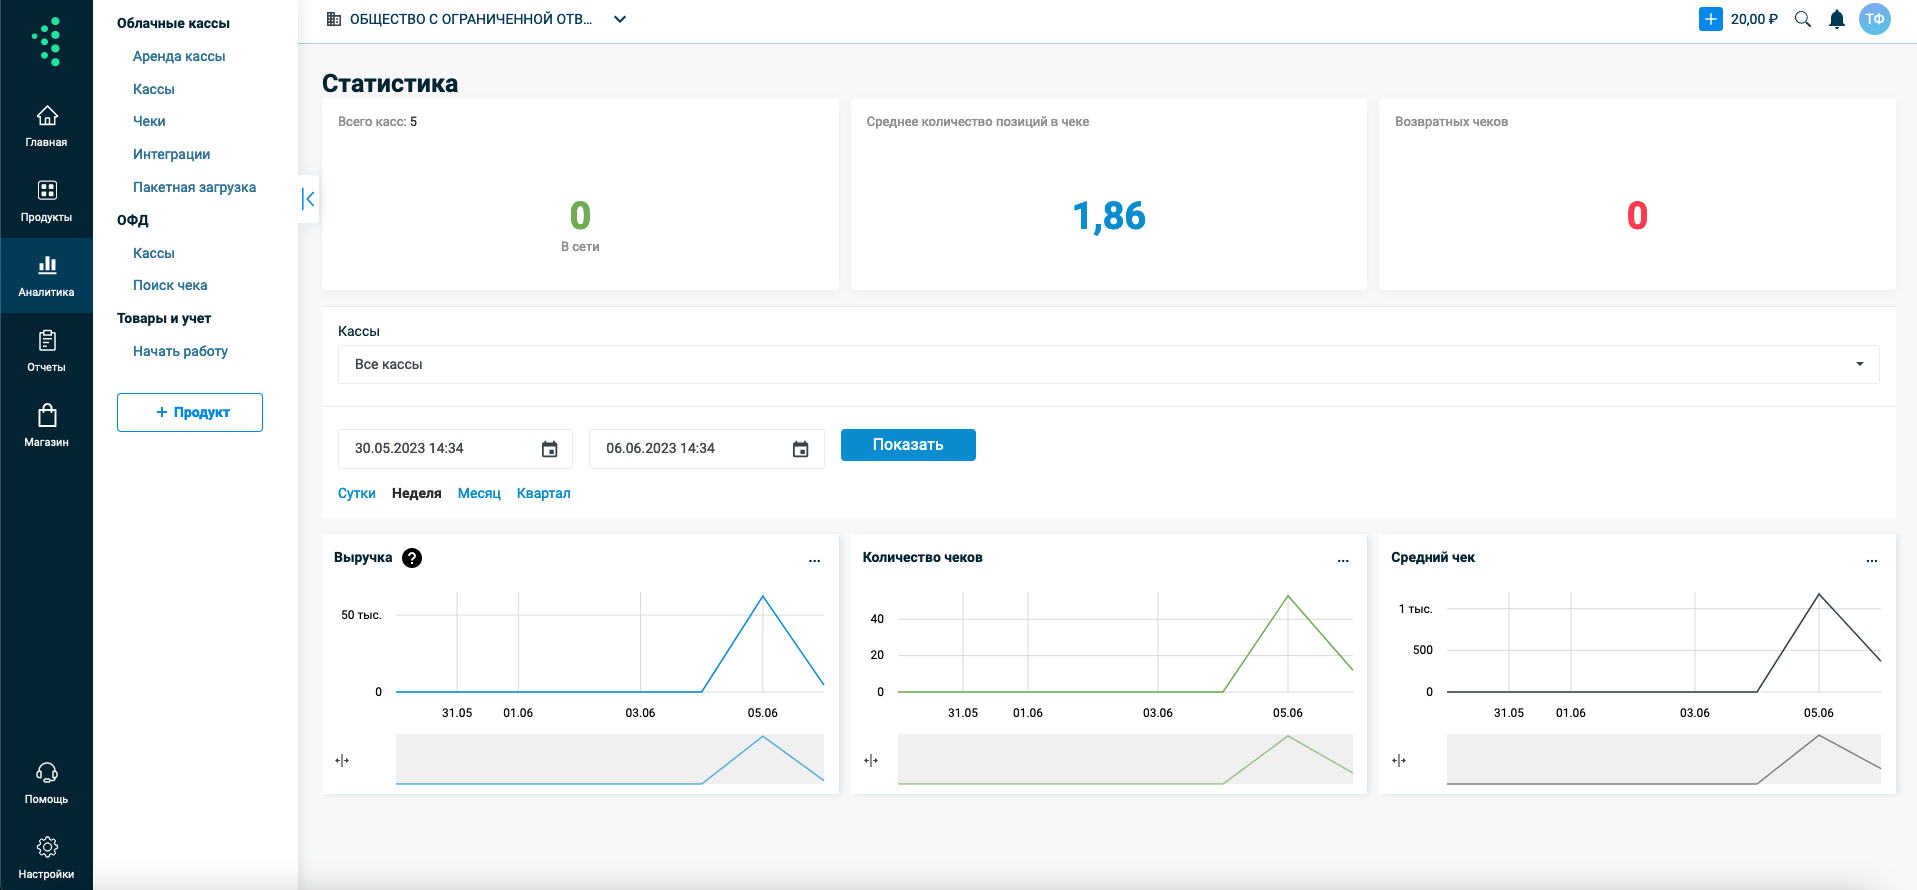The image size is (1917, 890).
Task: Open the Все кассы dropdown
Action: [x=1108, y=364]
